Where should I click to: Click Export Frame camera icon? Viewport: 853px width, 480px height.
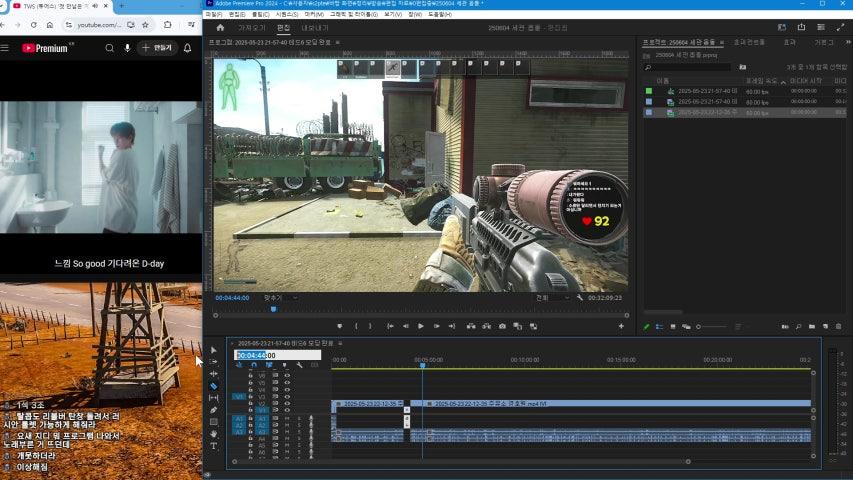tap(502, 326)
